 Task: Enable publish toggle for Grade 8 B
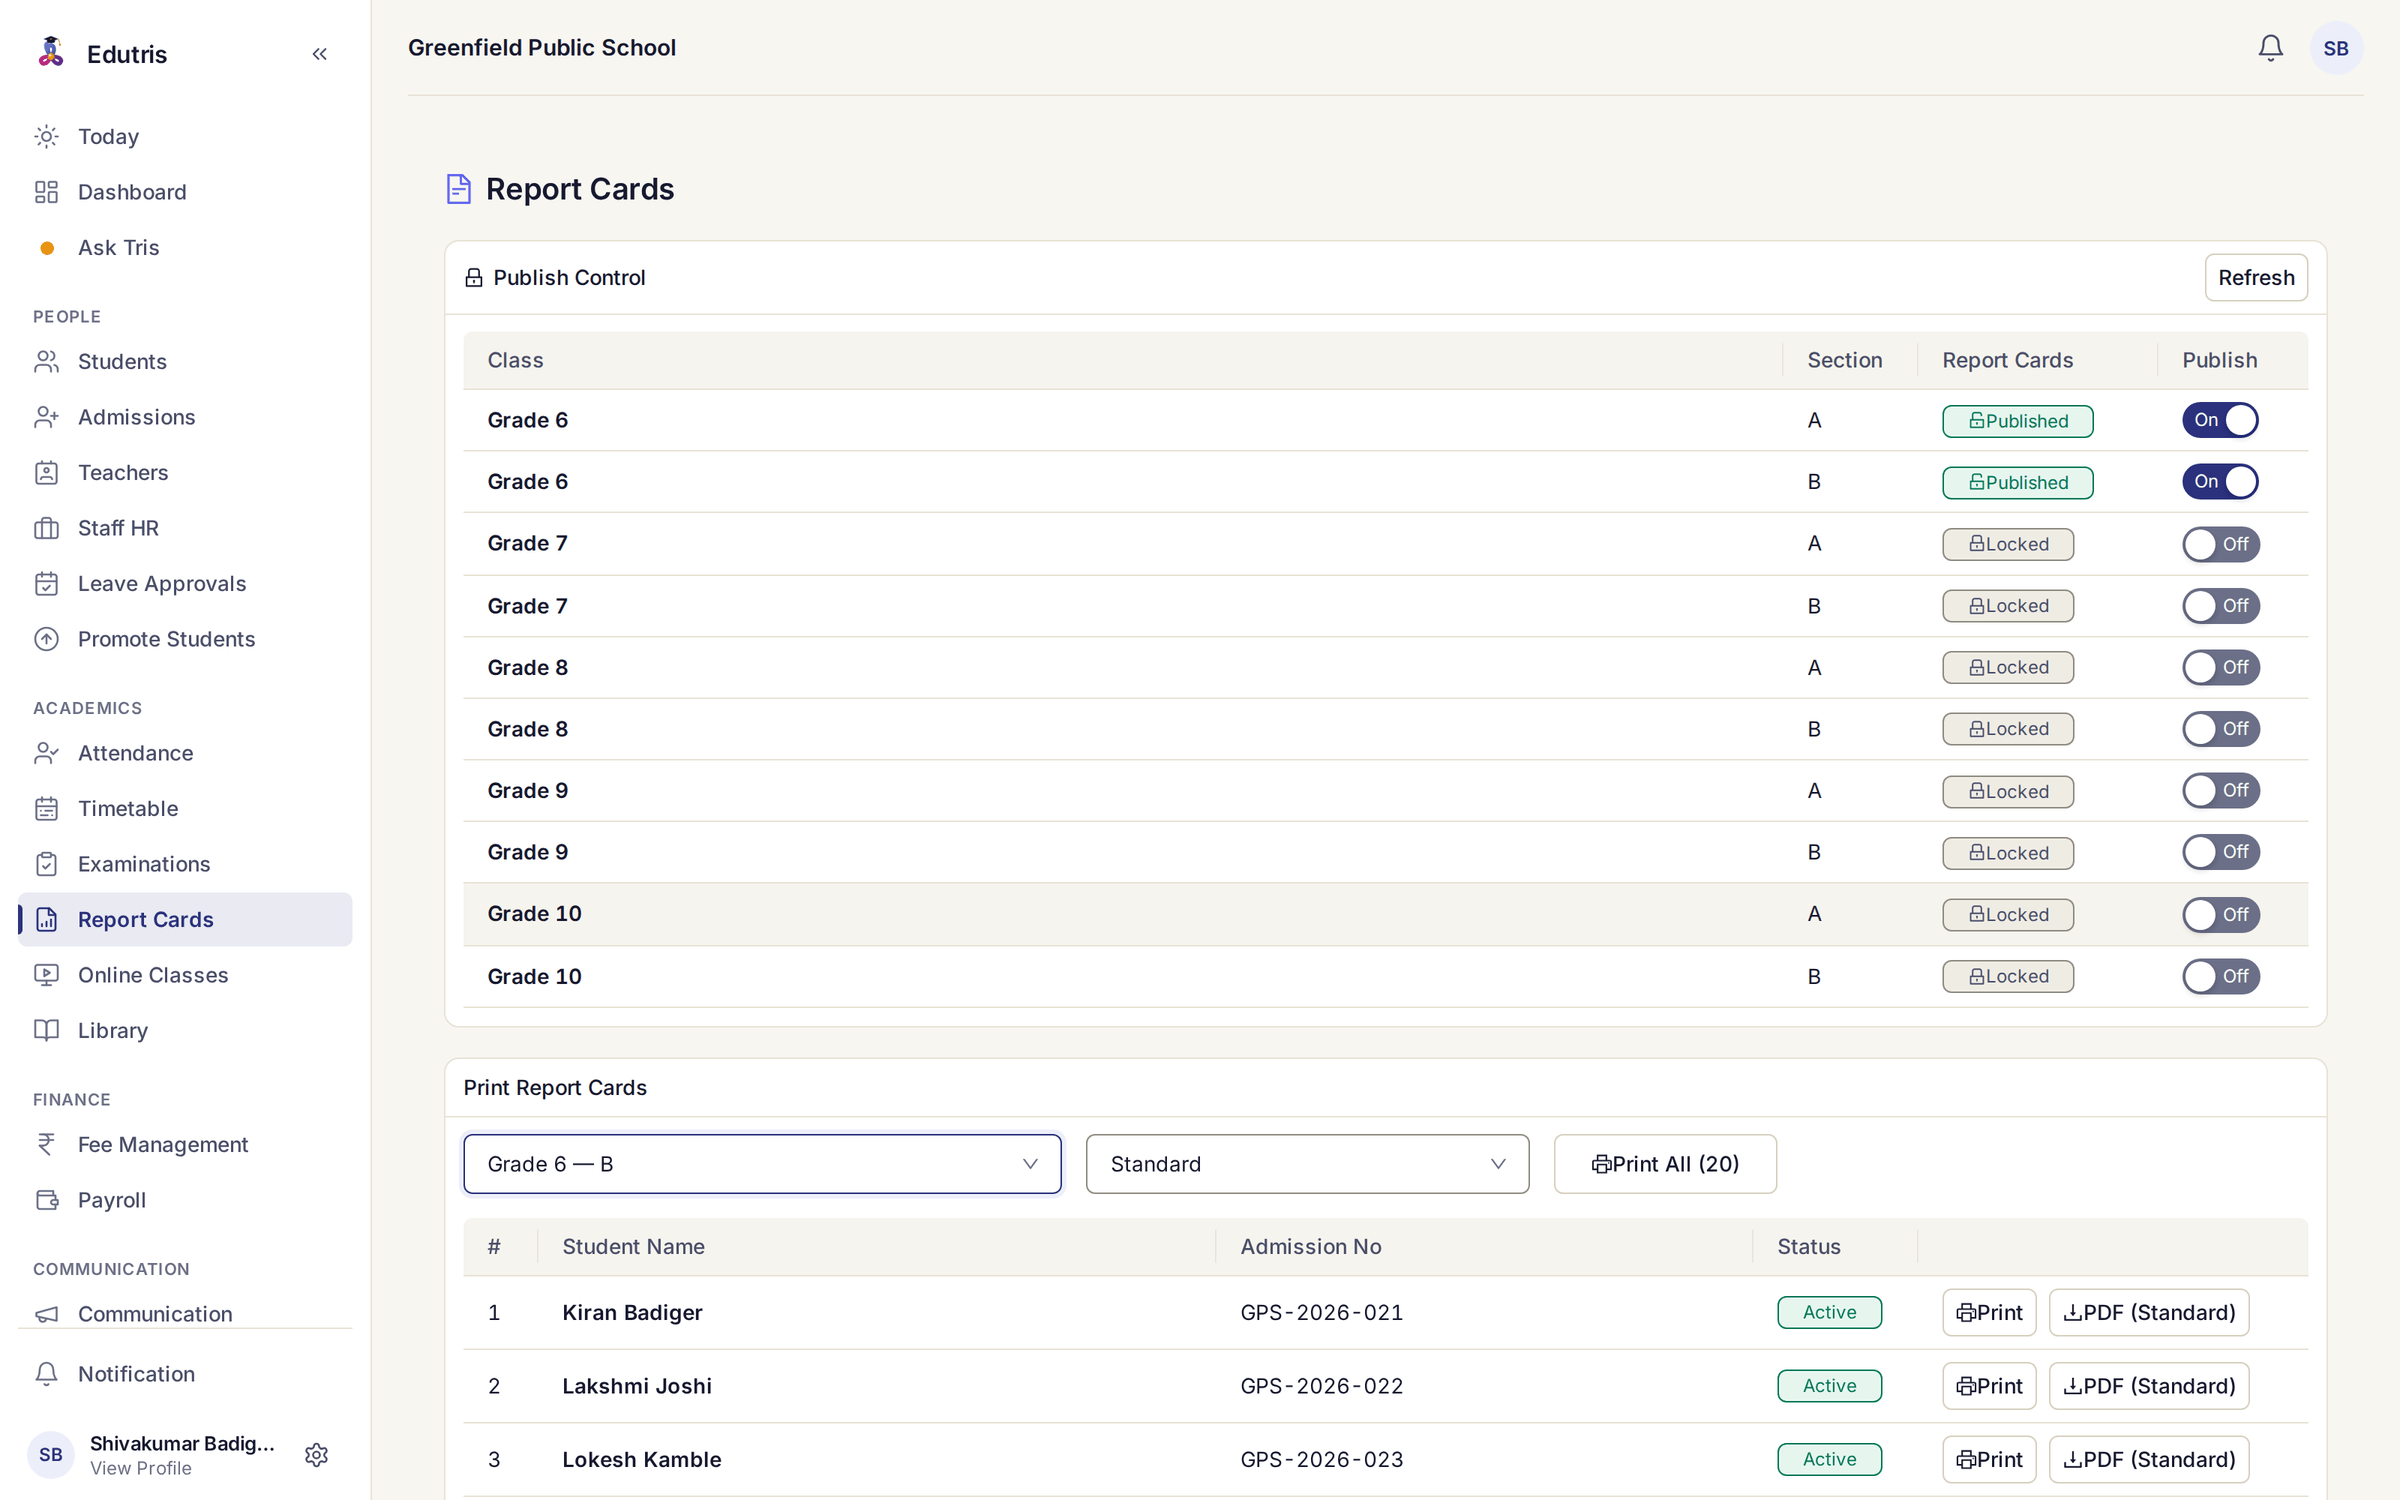point(2220,729)
